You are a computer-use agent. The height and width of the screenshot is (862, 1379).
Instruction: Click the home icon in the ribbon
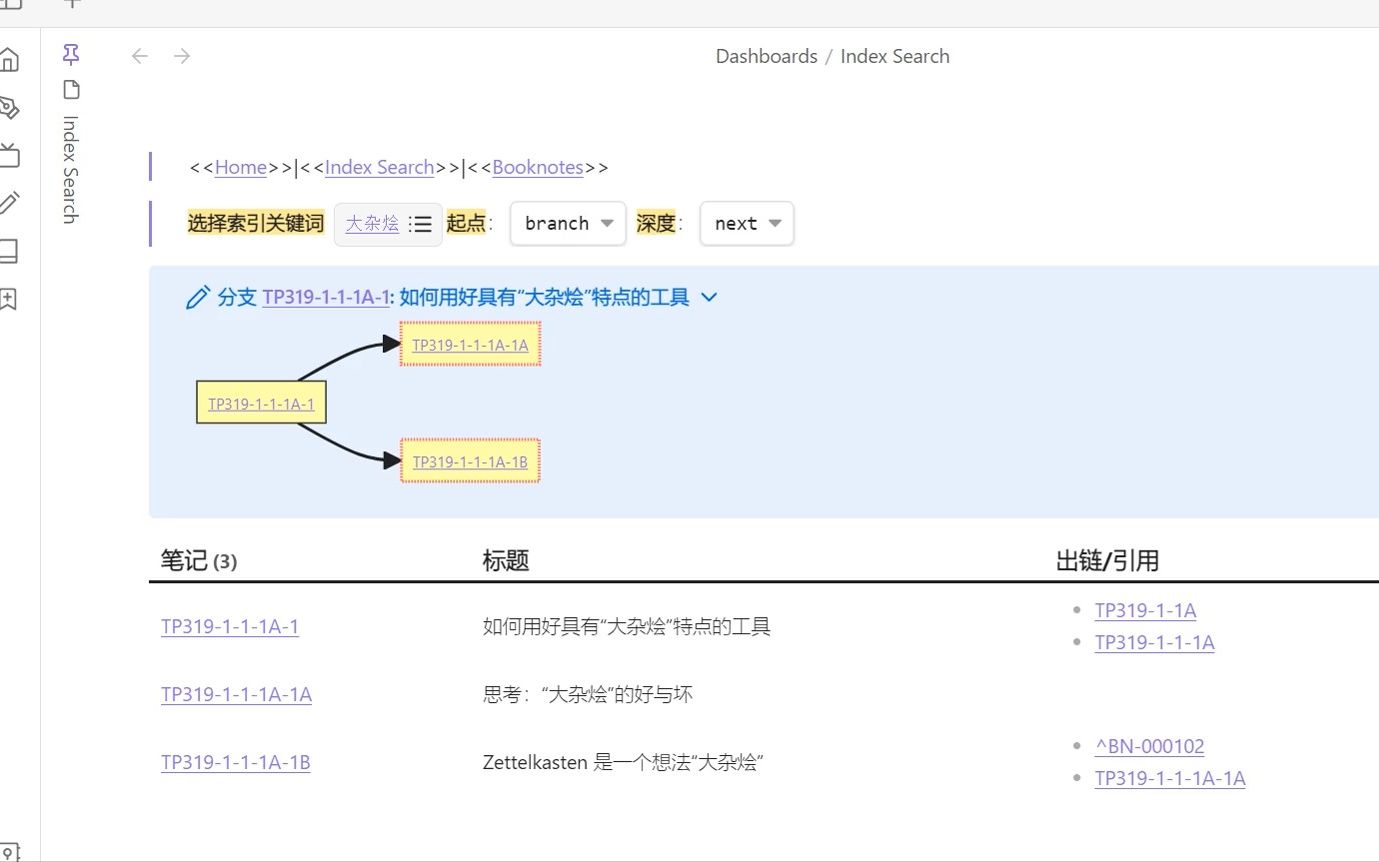pos(8,59)
